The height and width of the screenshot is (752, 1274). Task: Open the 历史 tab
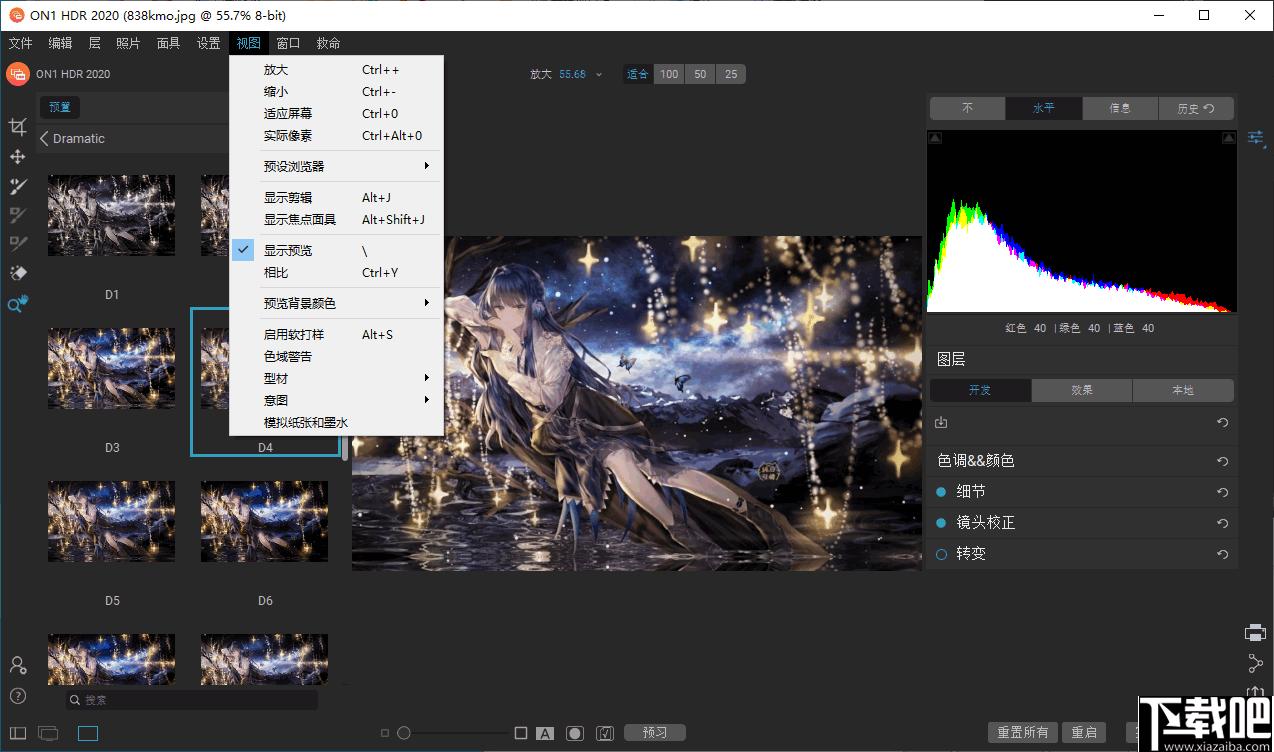click(x=1196, y=108)
